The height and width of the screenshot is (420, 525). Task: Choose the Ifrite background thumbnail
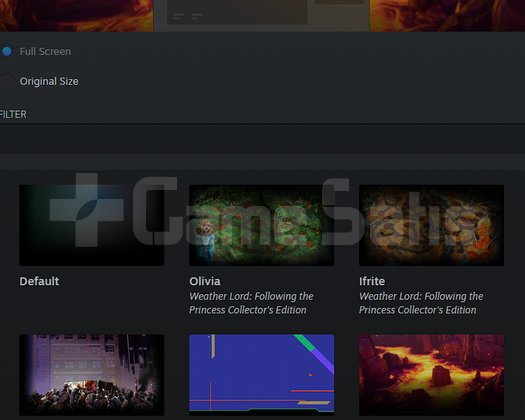(431, 225)
